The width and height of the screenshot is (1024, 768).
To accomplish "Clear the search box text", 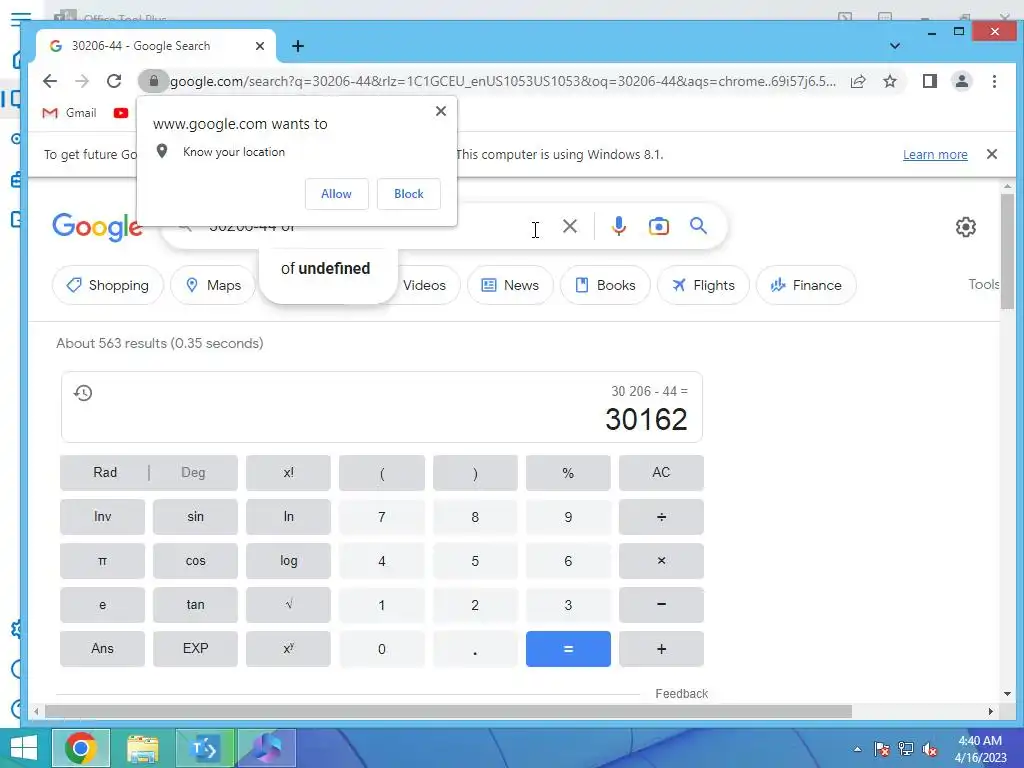I will pyautogui.click(x=569, y=226).
